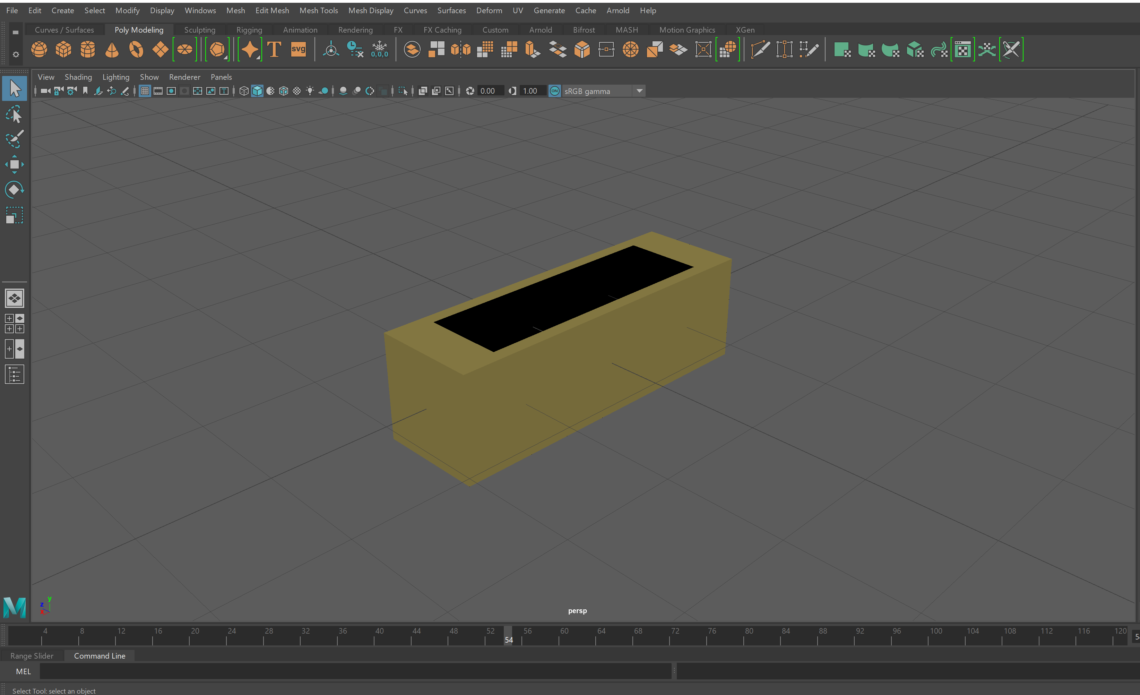Open the panel View menu
This screenshot has width=1140, height=695.
pyautogui.click(x=46, y=77)
